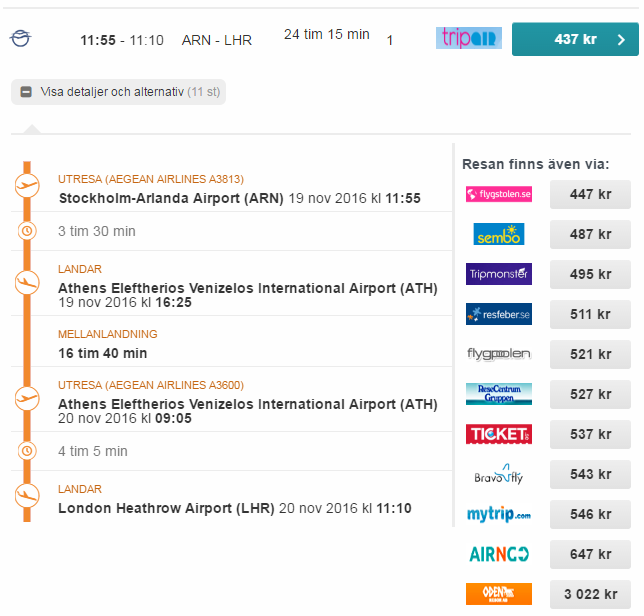Click the flygstolen.se logo

tap(499, 194)
